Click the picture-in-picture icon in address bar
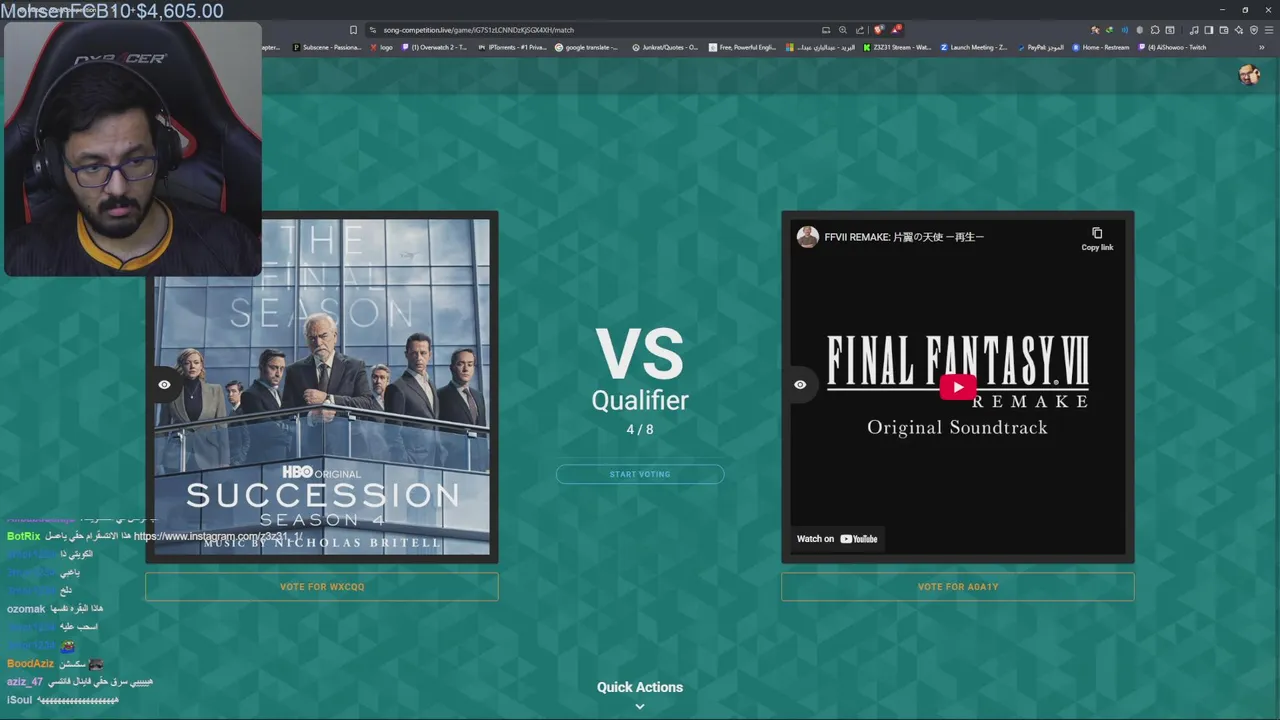Viewport: 1280px width, 720px height. pos(826,30)
